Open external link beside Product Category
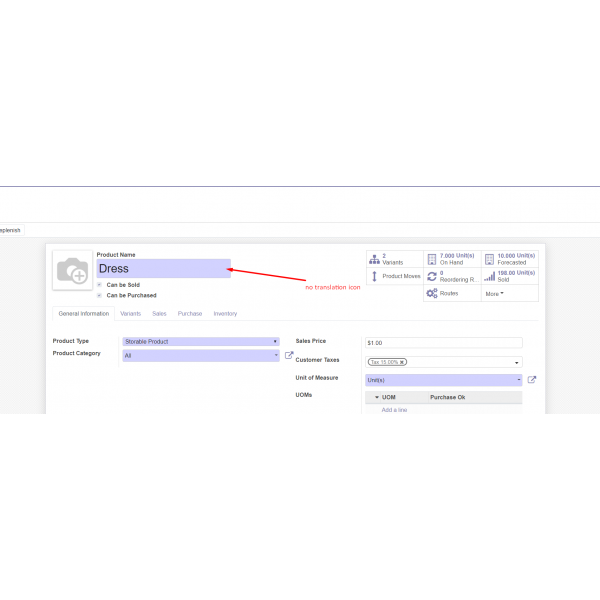The width and height of the screenshot is (600, 600). click(289, 355)
